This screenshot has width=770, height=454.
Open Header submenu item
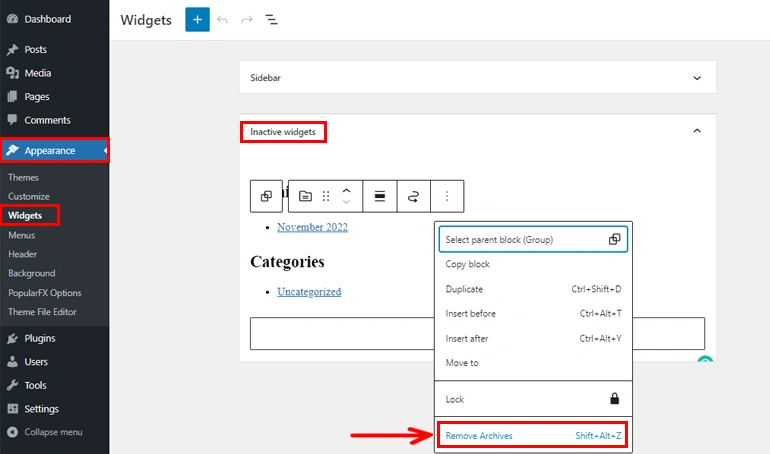[x=23, y=254]
